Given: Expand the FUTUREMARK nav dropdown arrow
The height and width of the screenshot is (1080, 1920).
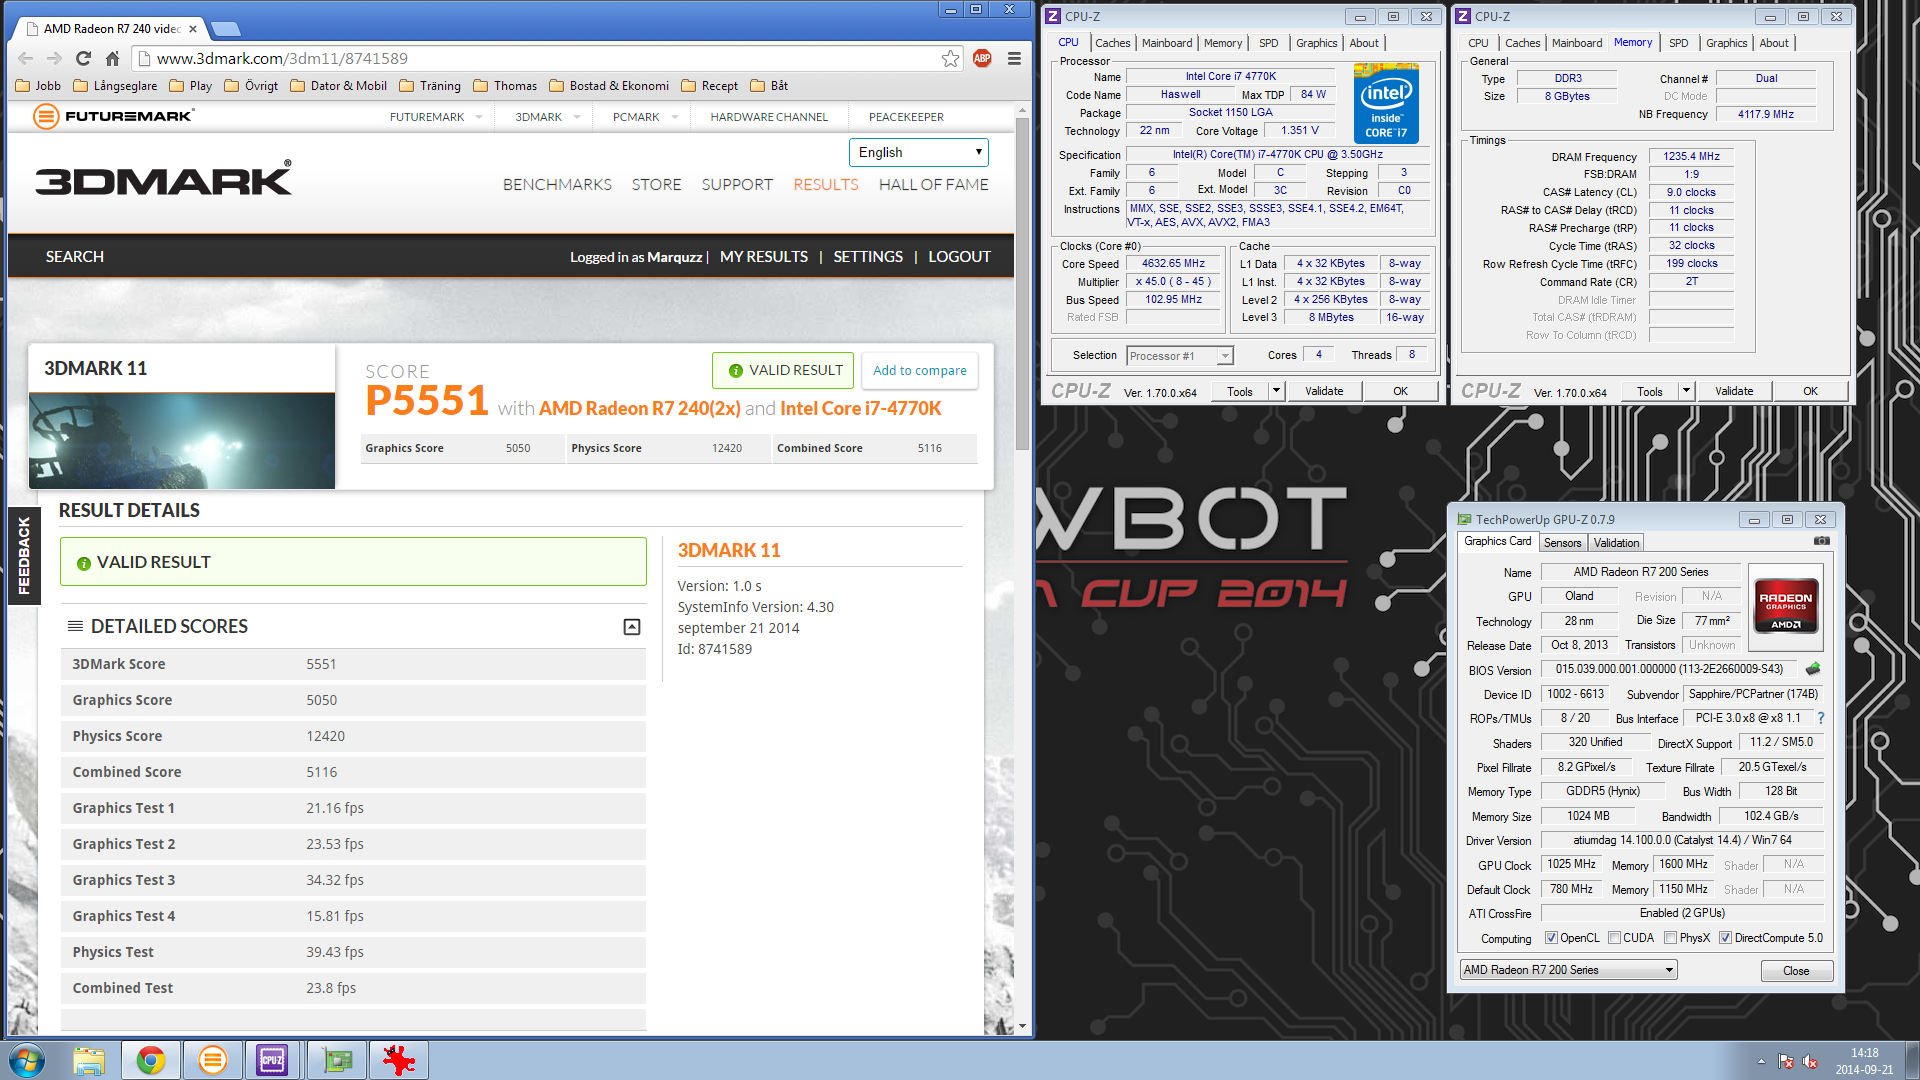Looking at the screenshot, I should tap(479, 117).
